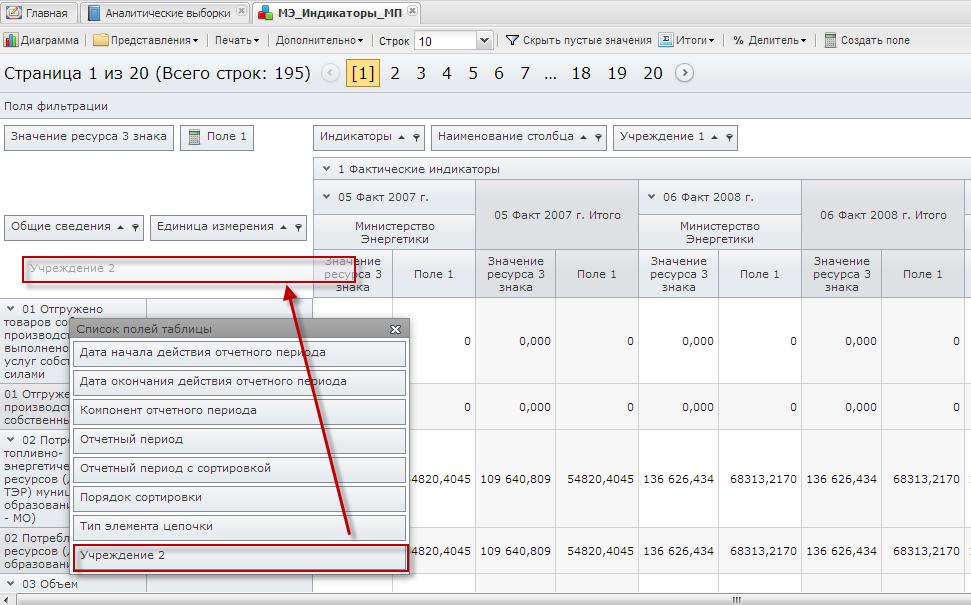Select field Компонент отчетного периода
971x605 pixels.
tap(240, 411)
